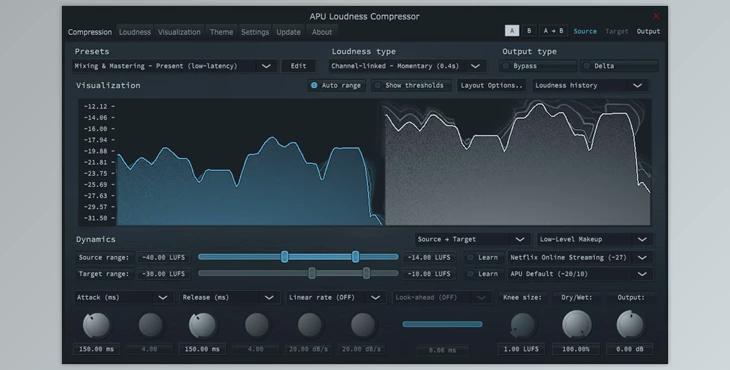The width and height of the screenshot is (730, 370).
Task: Open the Loudness tab
Action: pos(135,32)
